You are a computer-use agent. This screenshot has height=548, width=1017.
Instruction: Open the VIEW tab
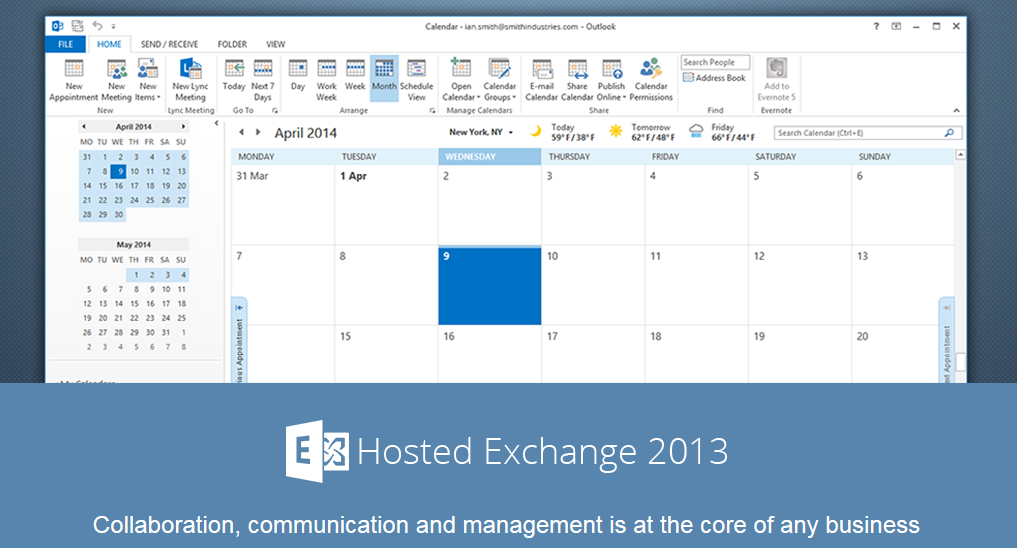(x=276, y=44)
